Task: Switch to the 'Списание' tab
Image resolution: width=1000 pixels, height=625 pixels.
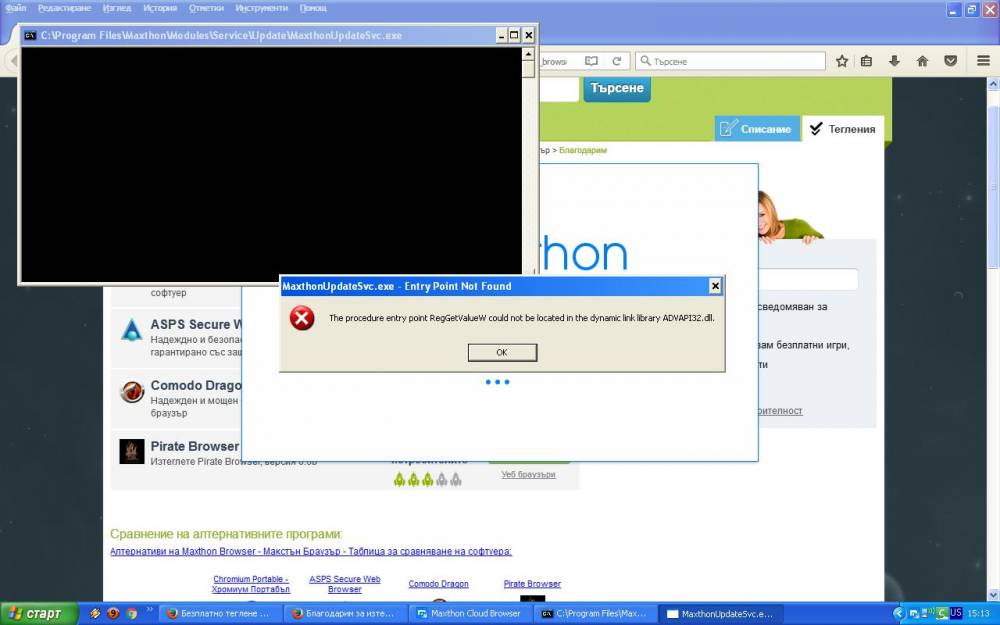Action: 757,129
